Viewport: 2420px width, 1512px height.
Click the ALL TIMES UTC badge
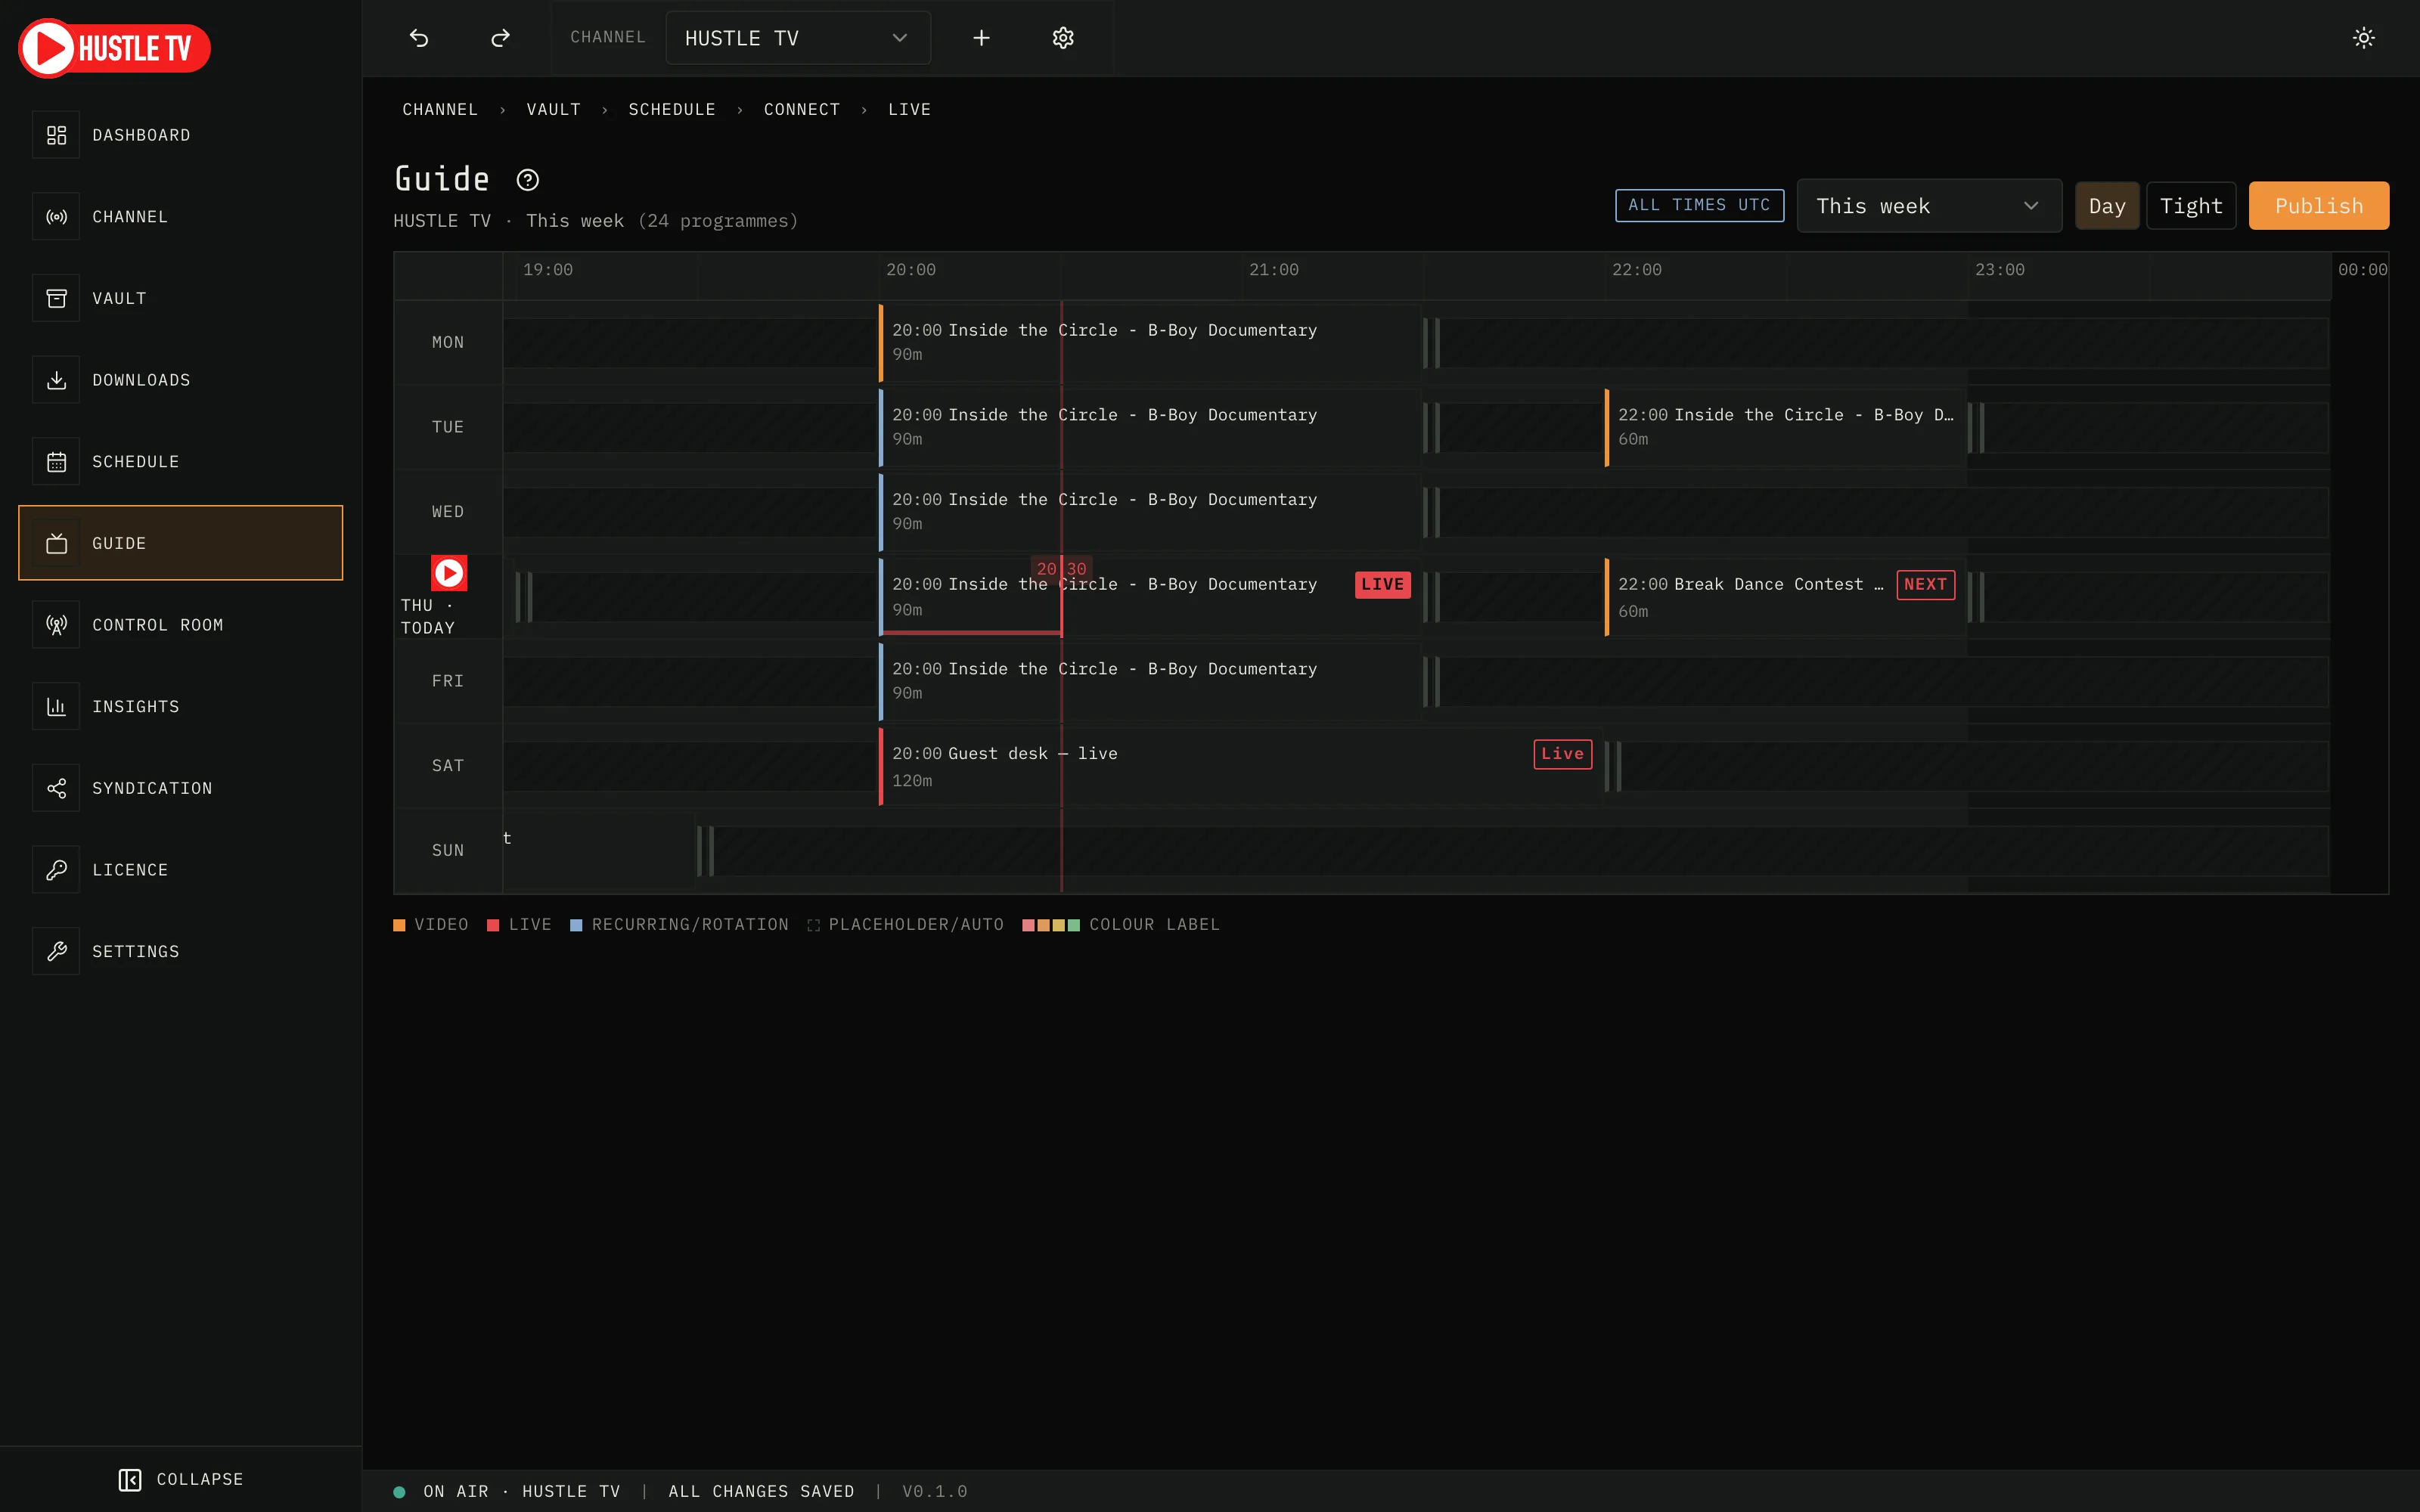point(1699,205)
